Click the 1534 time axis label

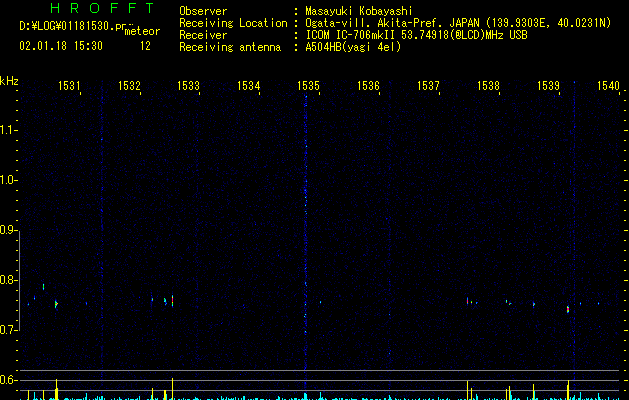249,86
